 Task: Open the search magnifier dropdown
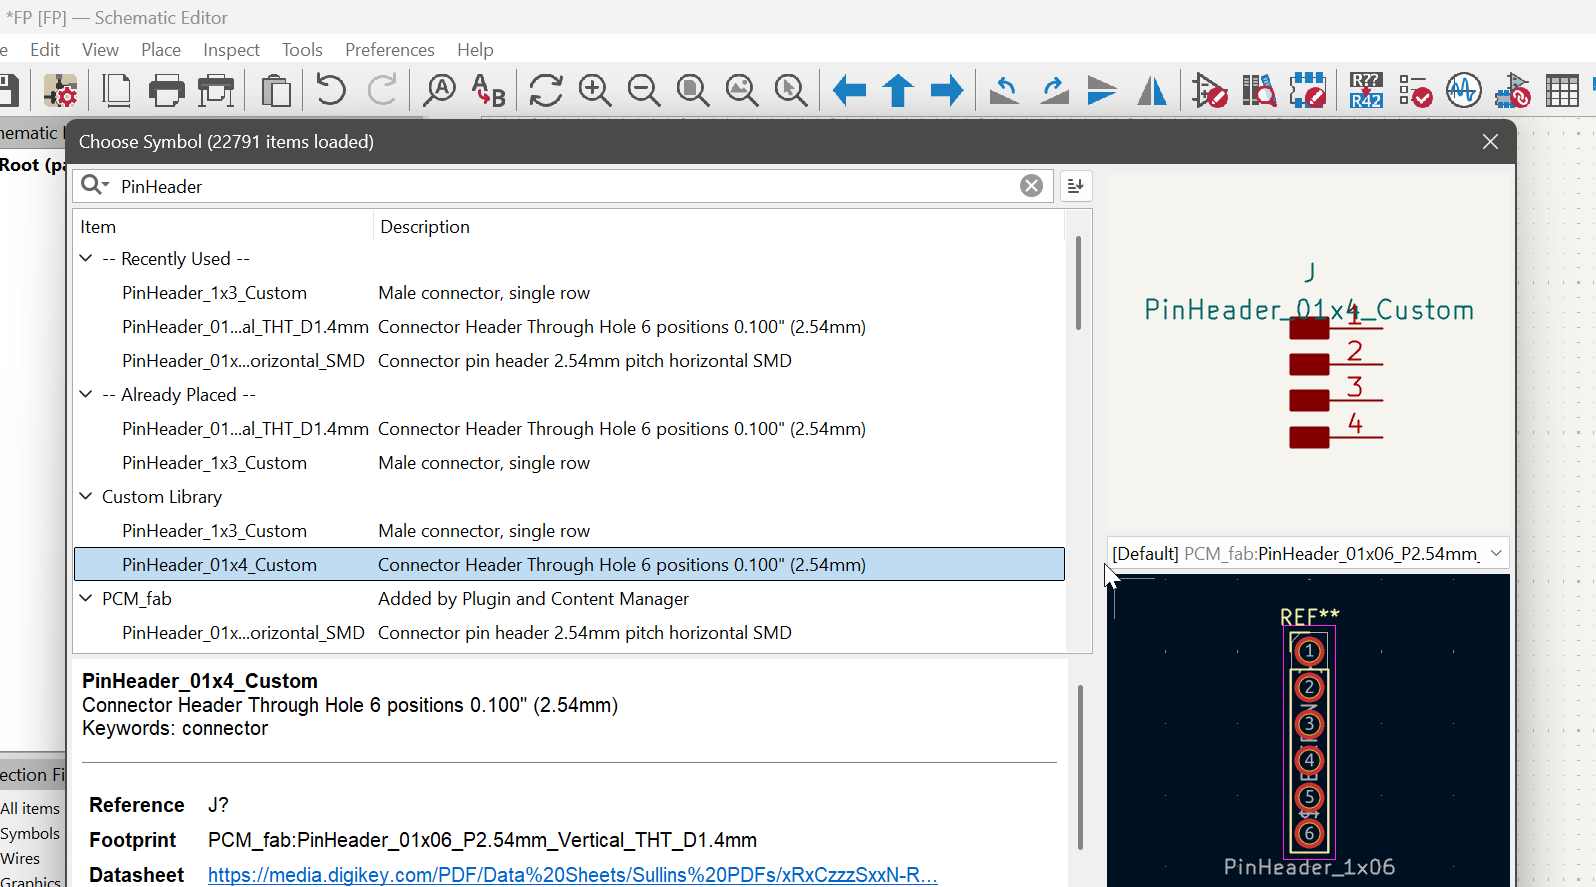tap(95, 185)
